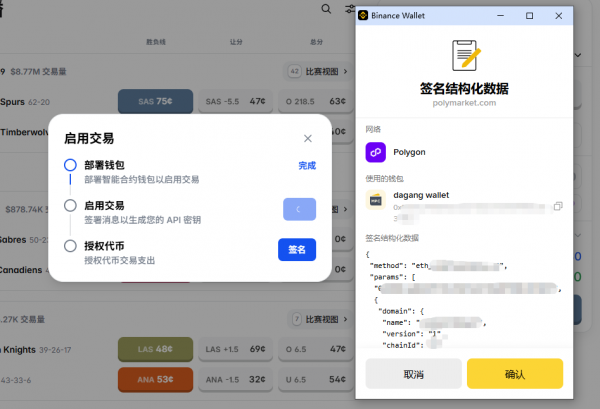Click the Polygon network icon
This screenshot has height=409, width=600.
click(375, 152)
